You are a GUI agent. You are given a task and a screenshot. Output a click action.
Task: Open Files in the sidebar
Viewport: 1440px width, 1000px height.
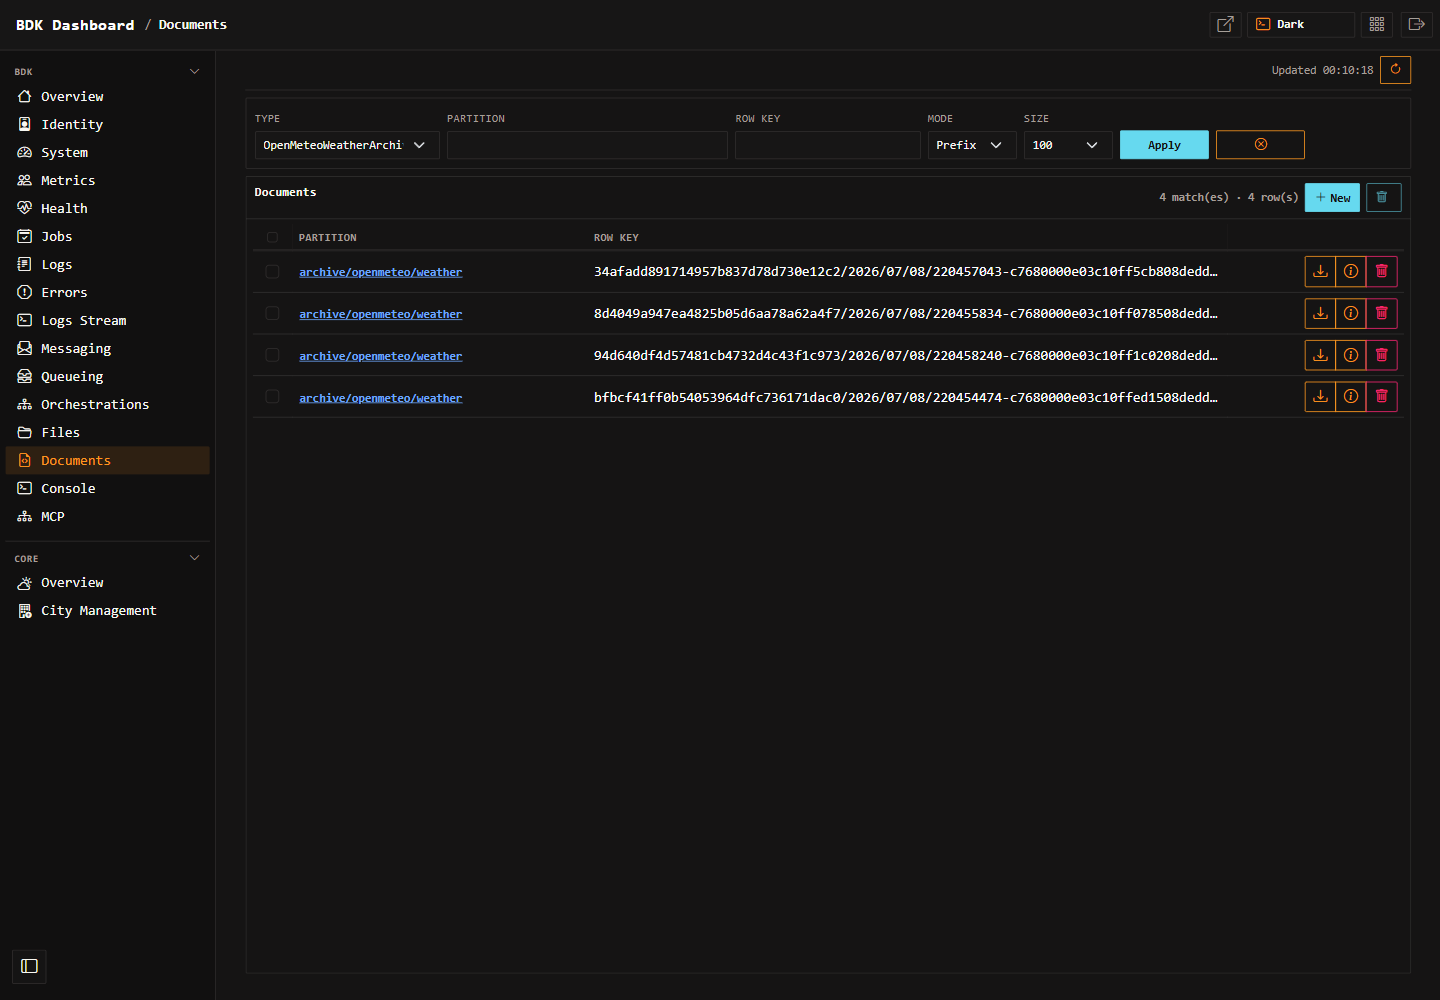pyautogui.click(x=108, y=432)
